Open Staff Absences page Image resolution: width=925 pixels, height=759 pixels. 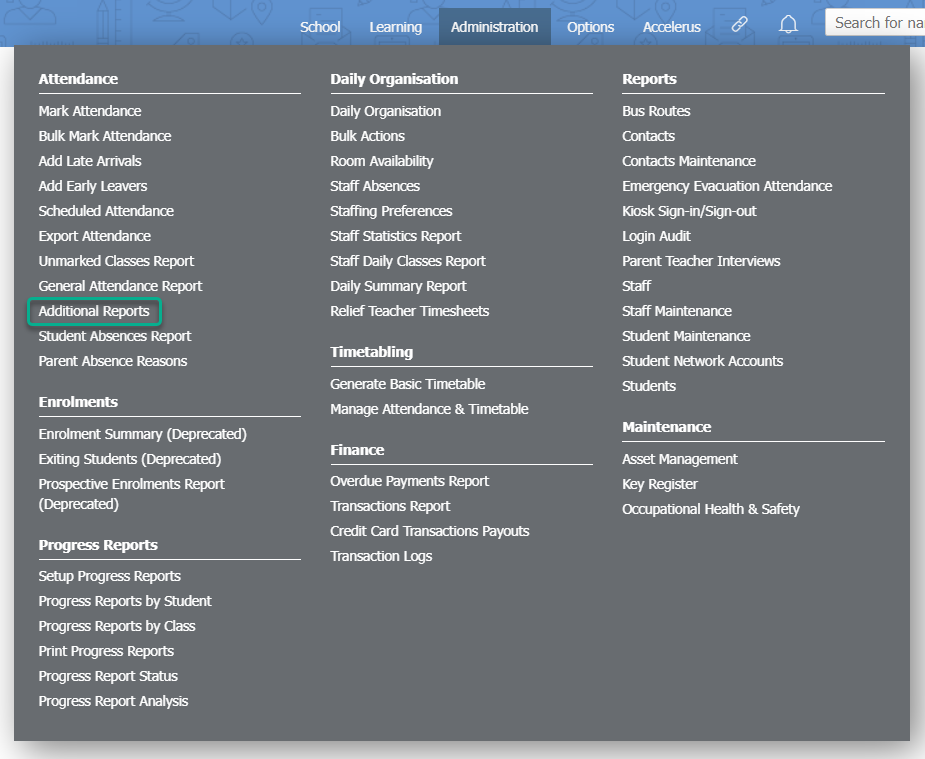pos(375,186)
